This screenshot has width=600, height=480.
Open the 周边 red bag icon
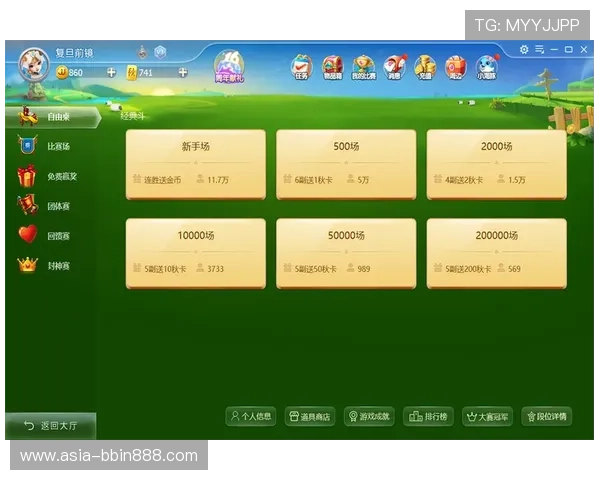point(455,66)
